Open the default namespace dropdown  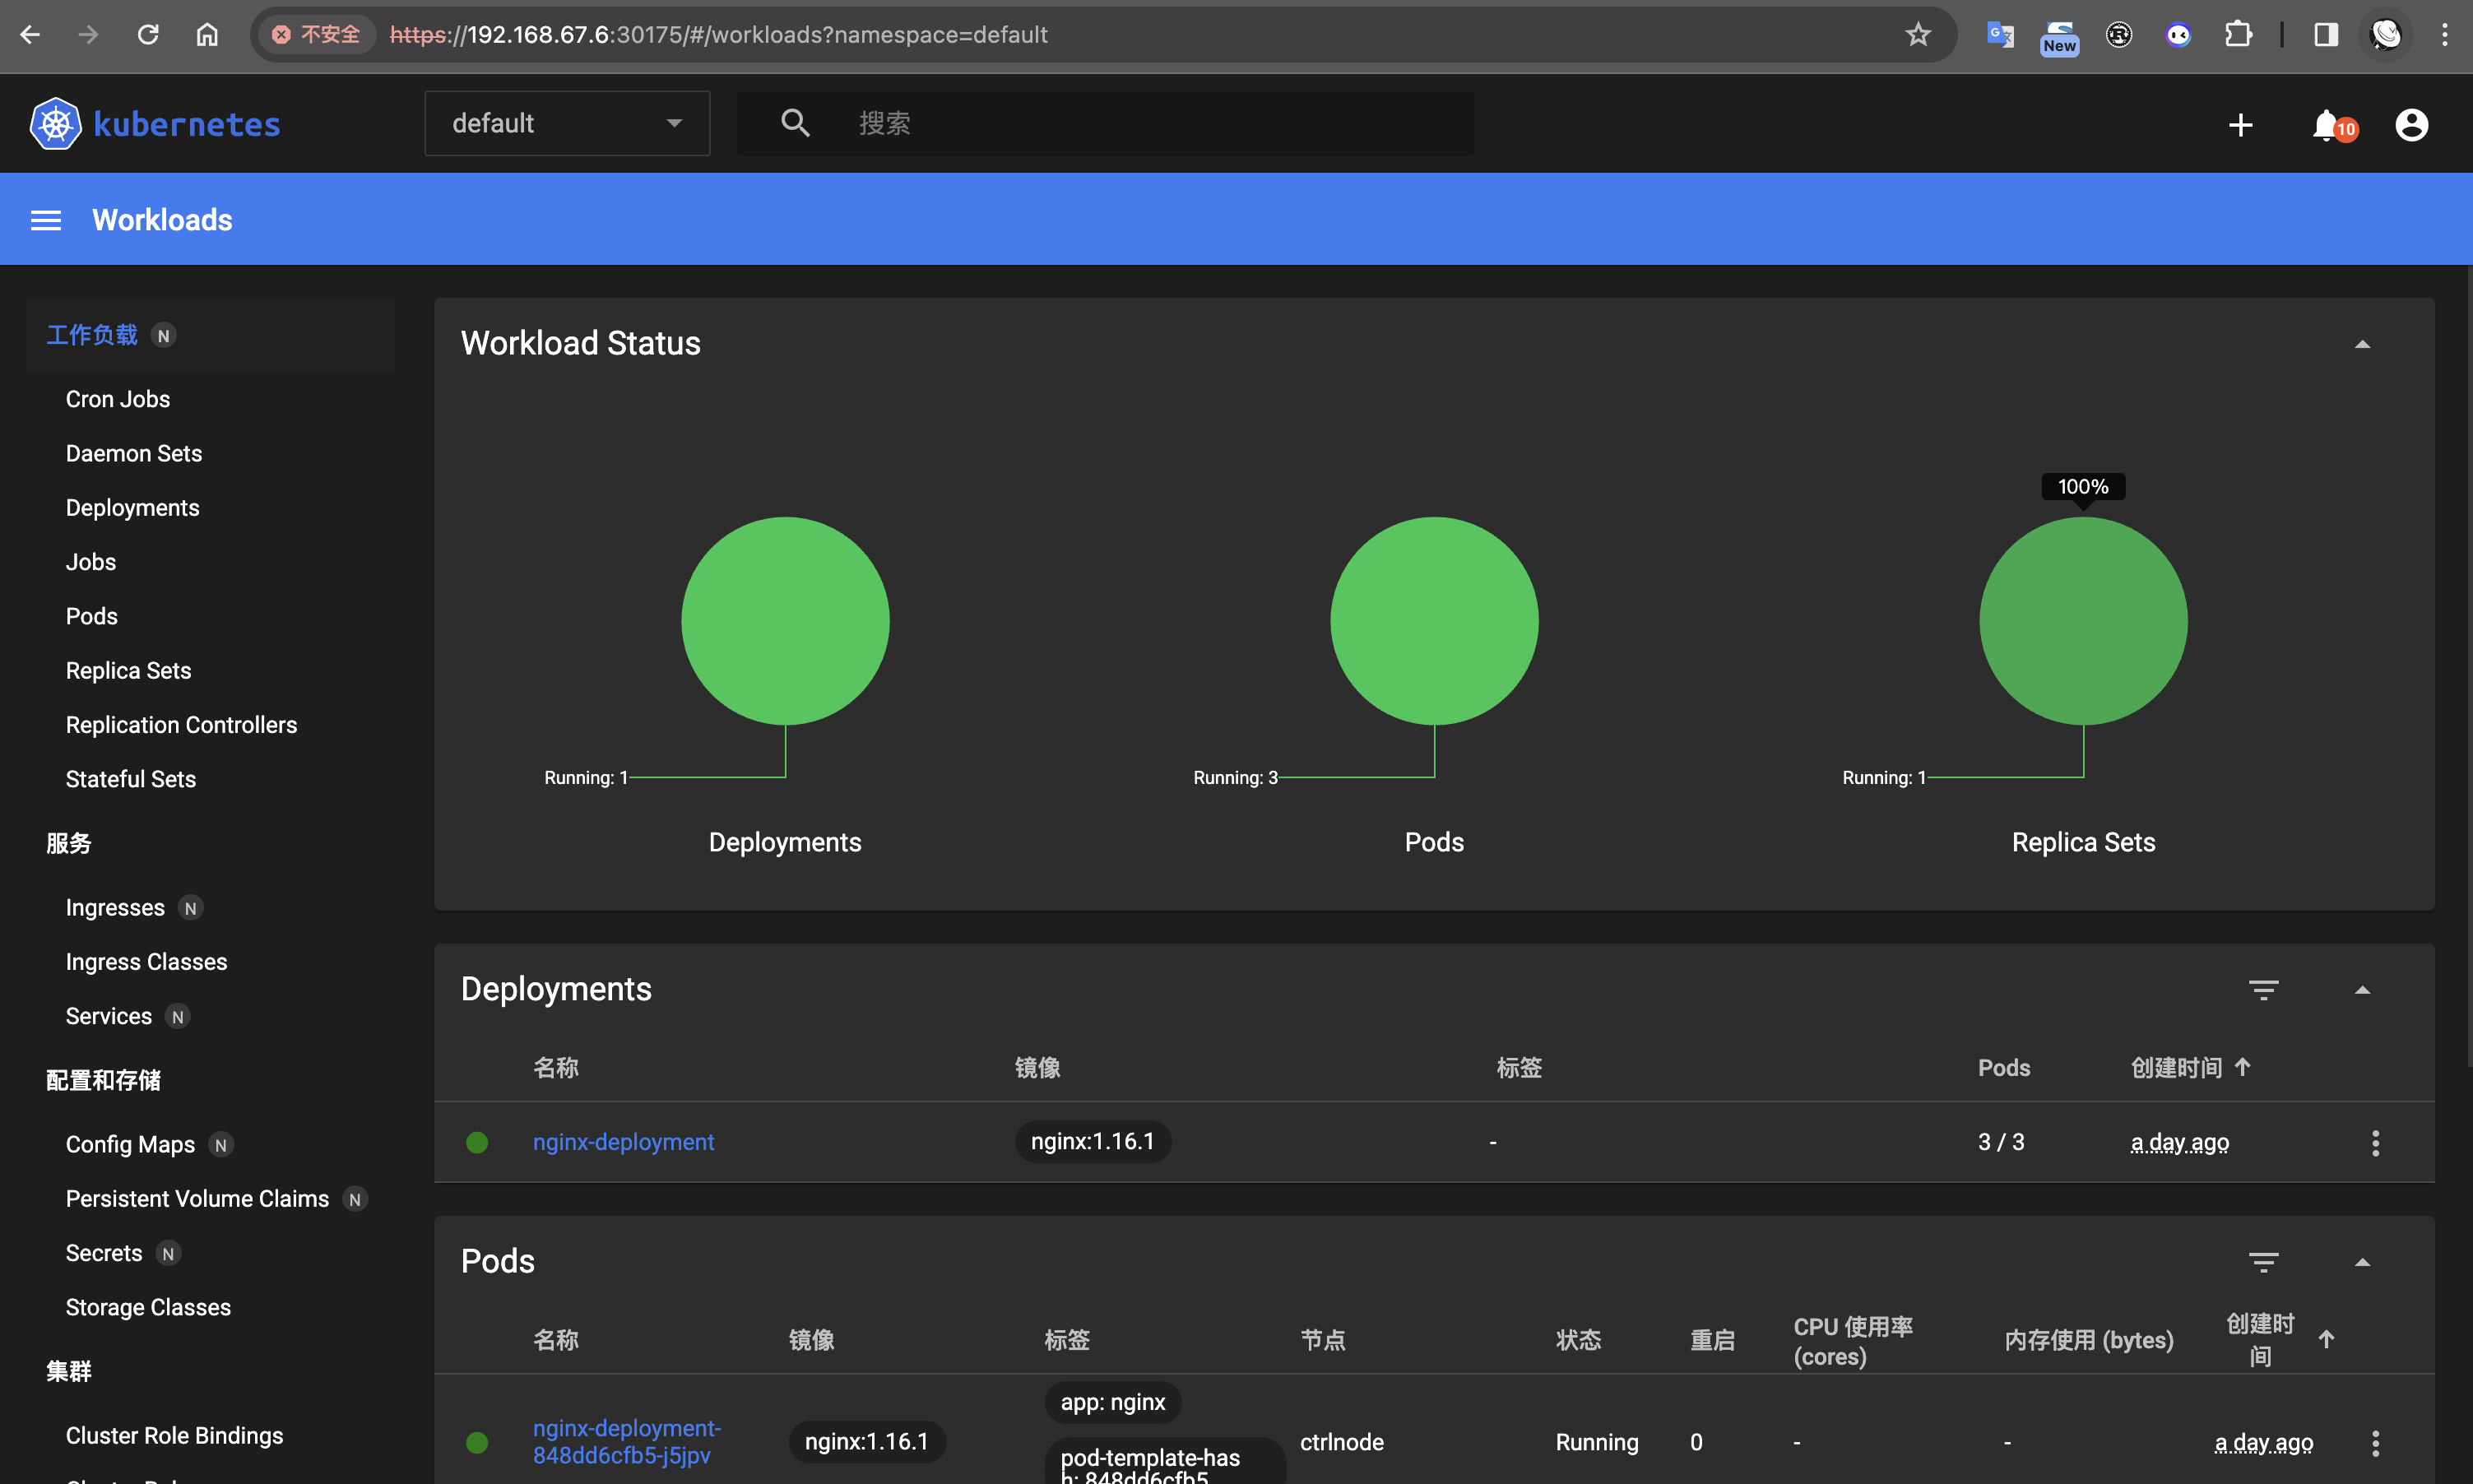coord(567,123)
